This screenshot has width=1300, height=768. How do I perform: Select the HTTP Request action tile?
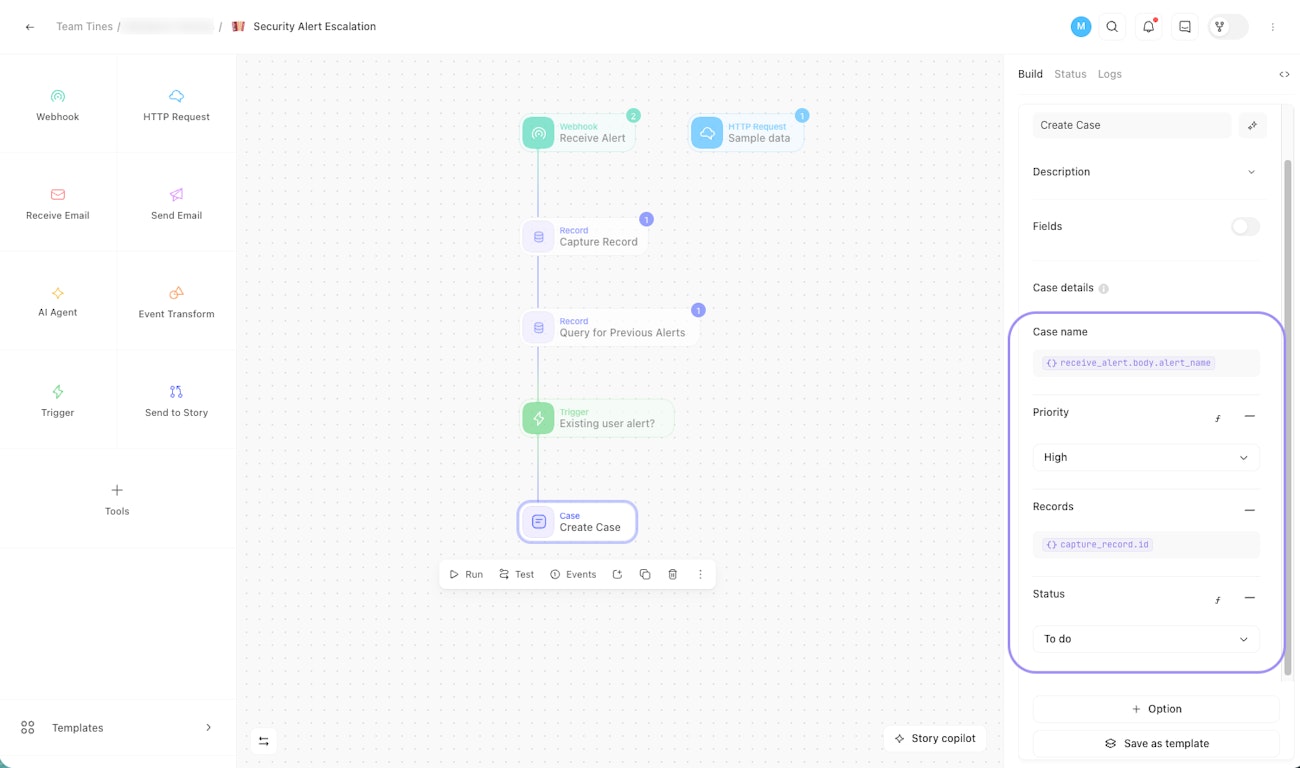click(x=177, y=104)
